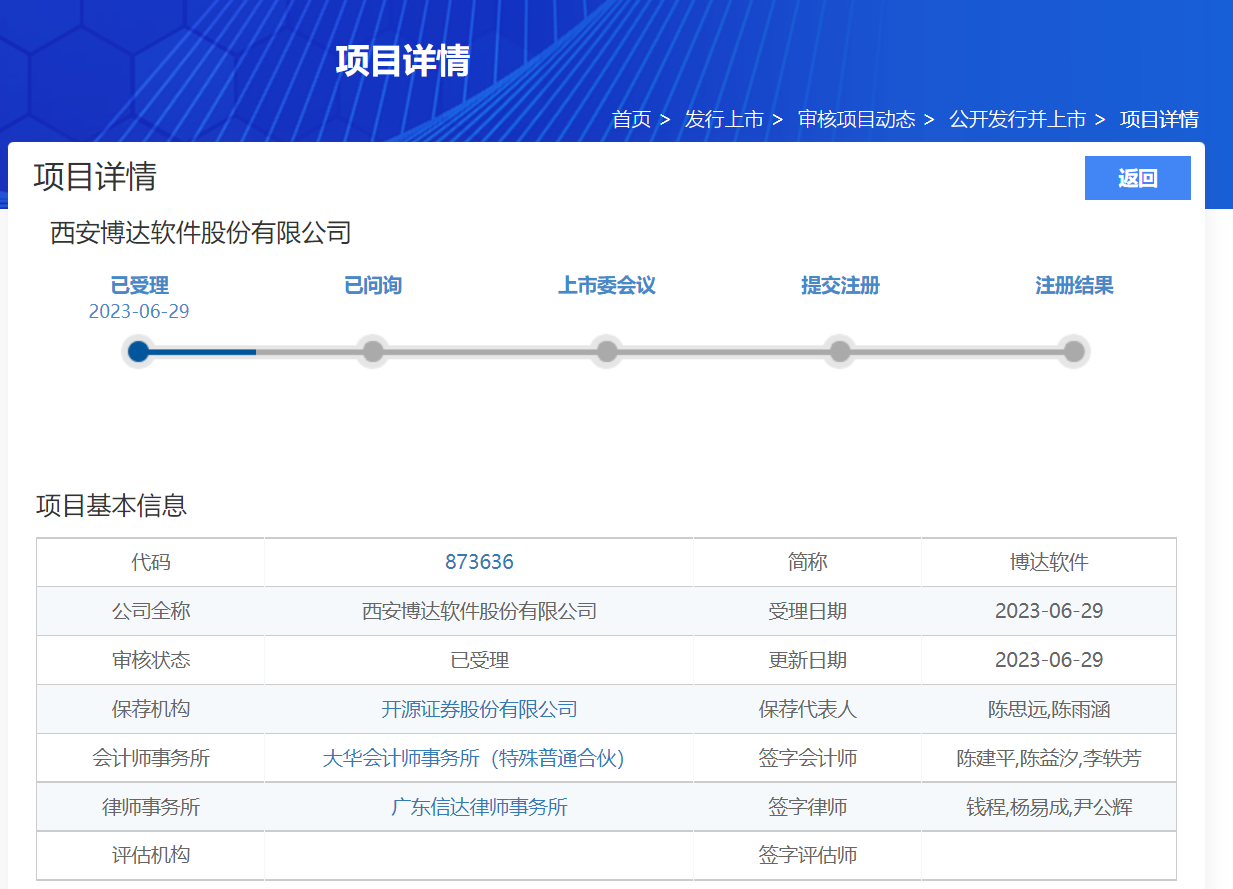Open stock code 873636 link
Image resolution: width=1233 pixels, height=889 pixels.
click(x=479, y=562)
